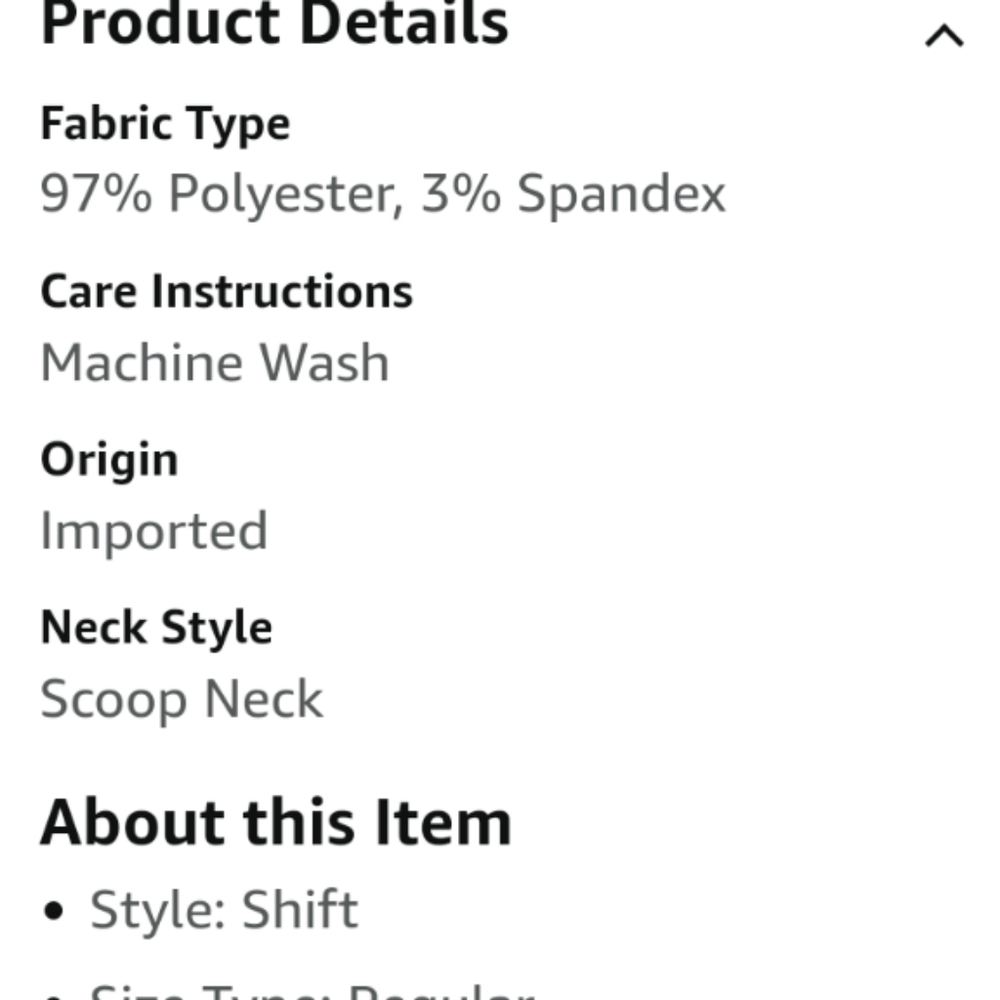1000x1000 pixels.
Task: Click the partially visible Size Type line
Action: coord(310,990)
